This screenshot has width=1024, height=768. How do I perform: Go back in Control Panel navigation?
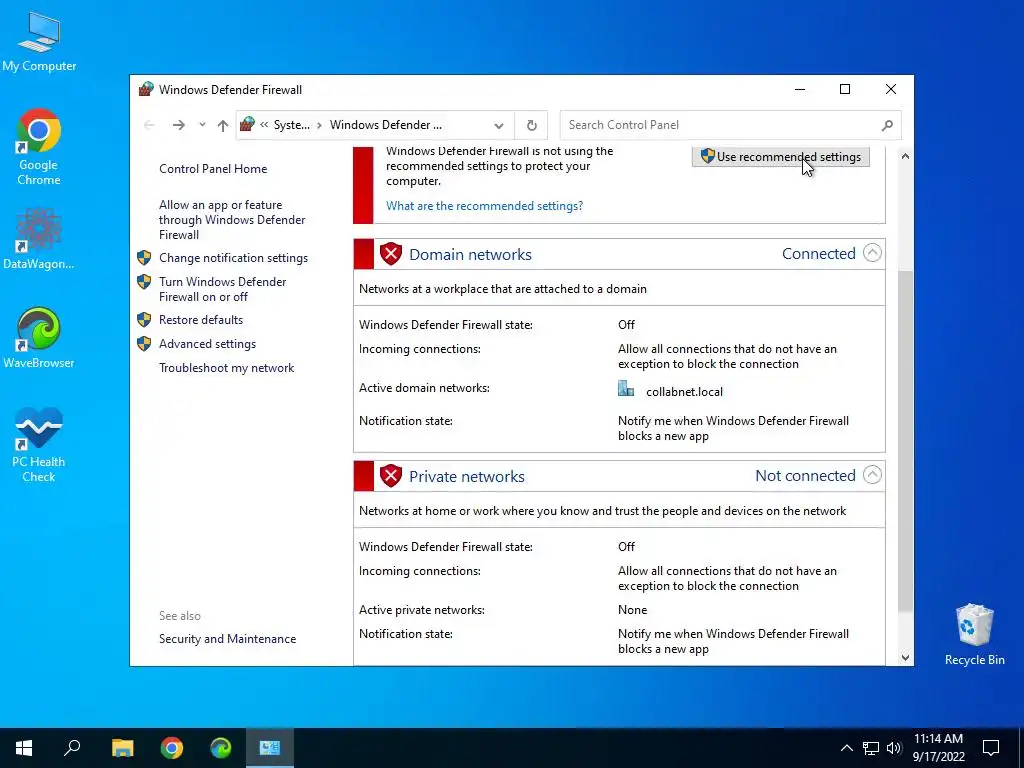(149, 125)
